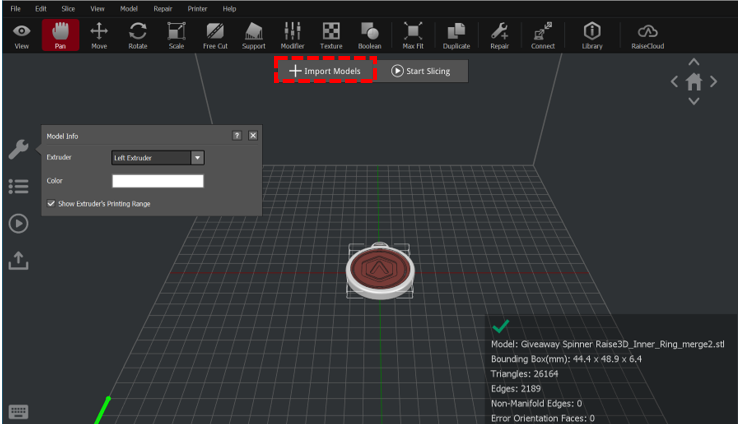Activate the Scale tool
The width and height of the screenshot is (738, 424).
click(176, 35)
